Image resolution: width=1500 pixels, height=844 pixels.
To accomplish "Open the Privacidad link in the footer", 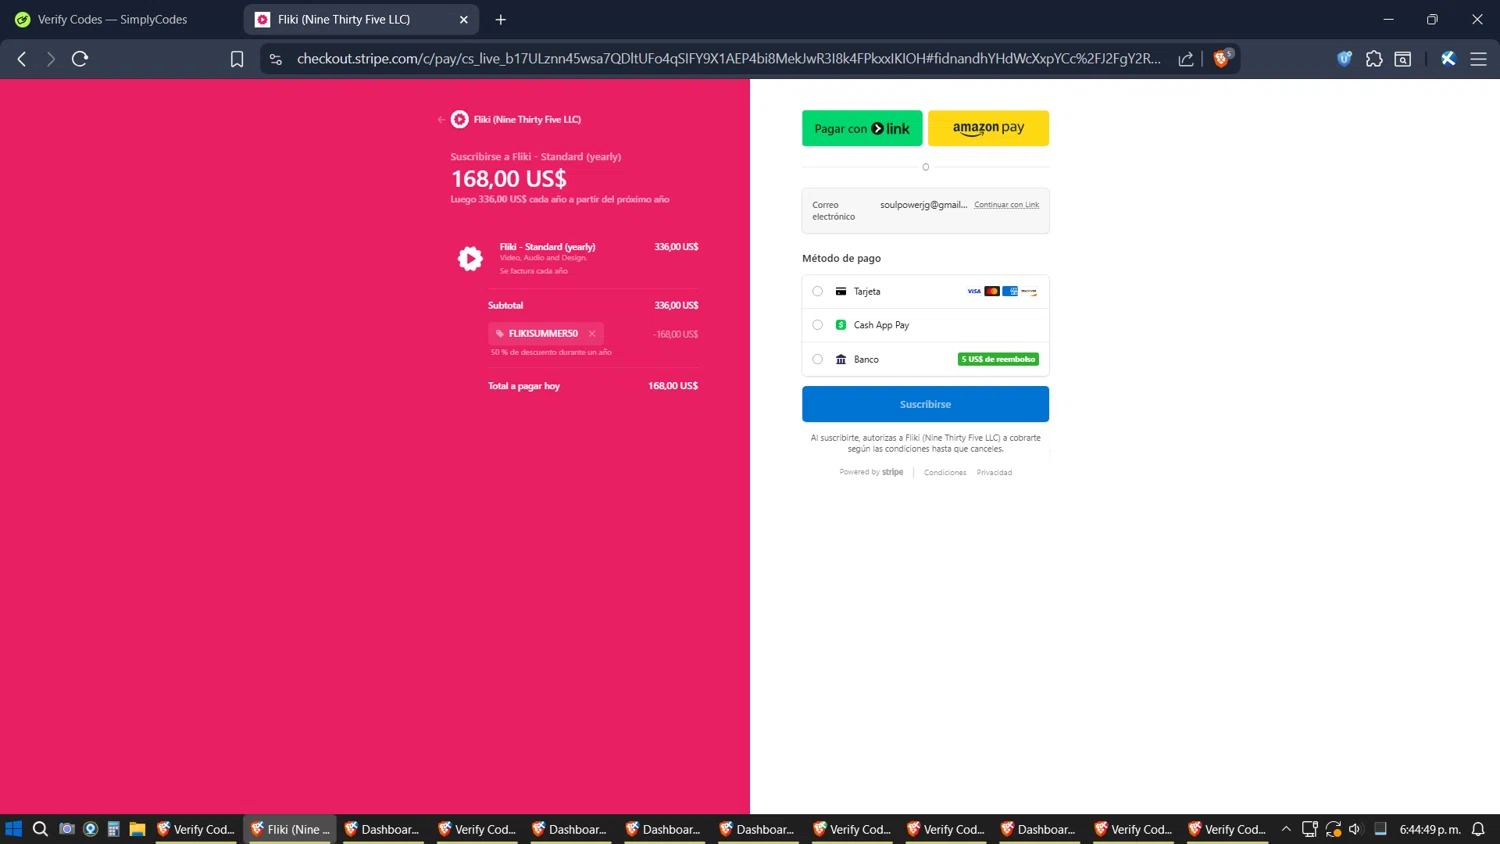I will tap(994, 473).
